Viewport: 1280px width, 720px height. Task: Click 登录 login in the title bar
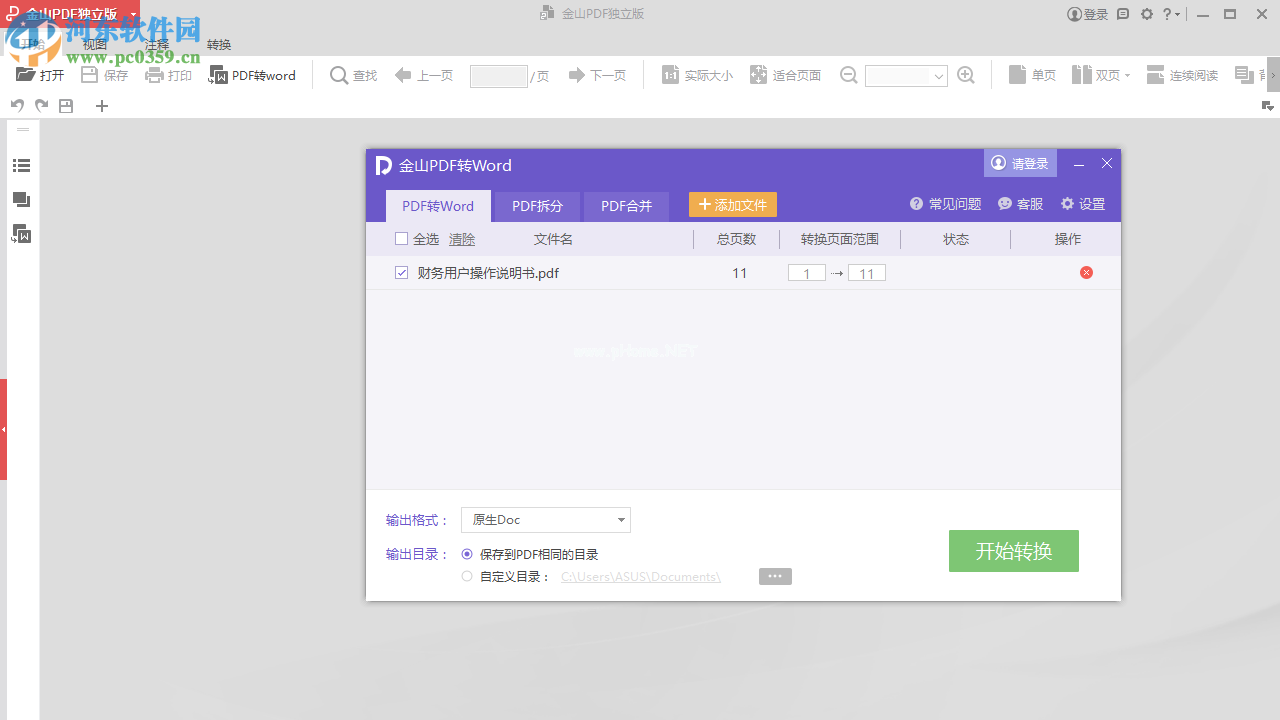pyautogui.click(x=1088, y=14)
